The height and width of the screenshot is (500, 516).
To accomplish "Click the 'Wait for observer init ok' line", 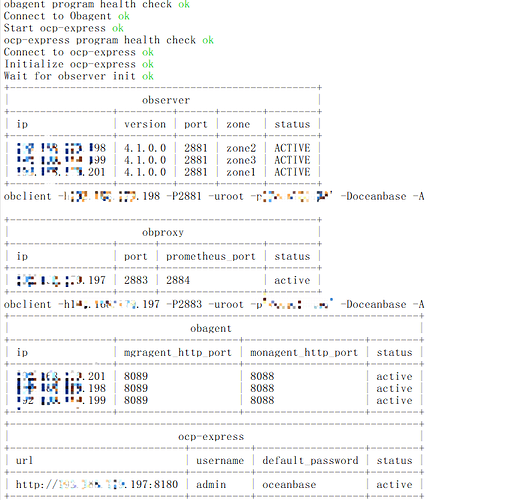I will click(79, 76).
